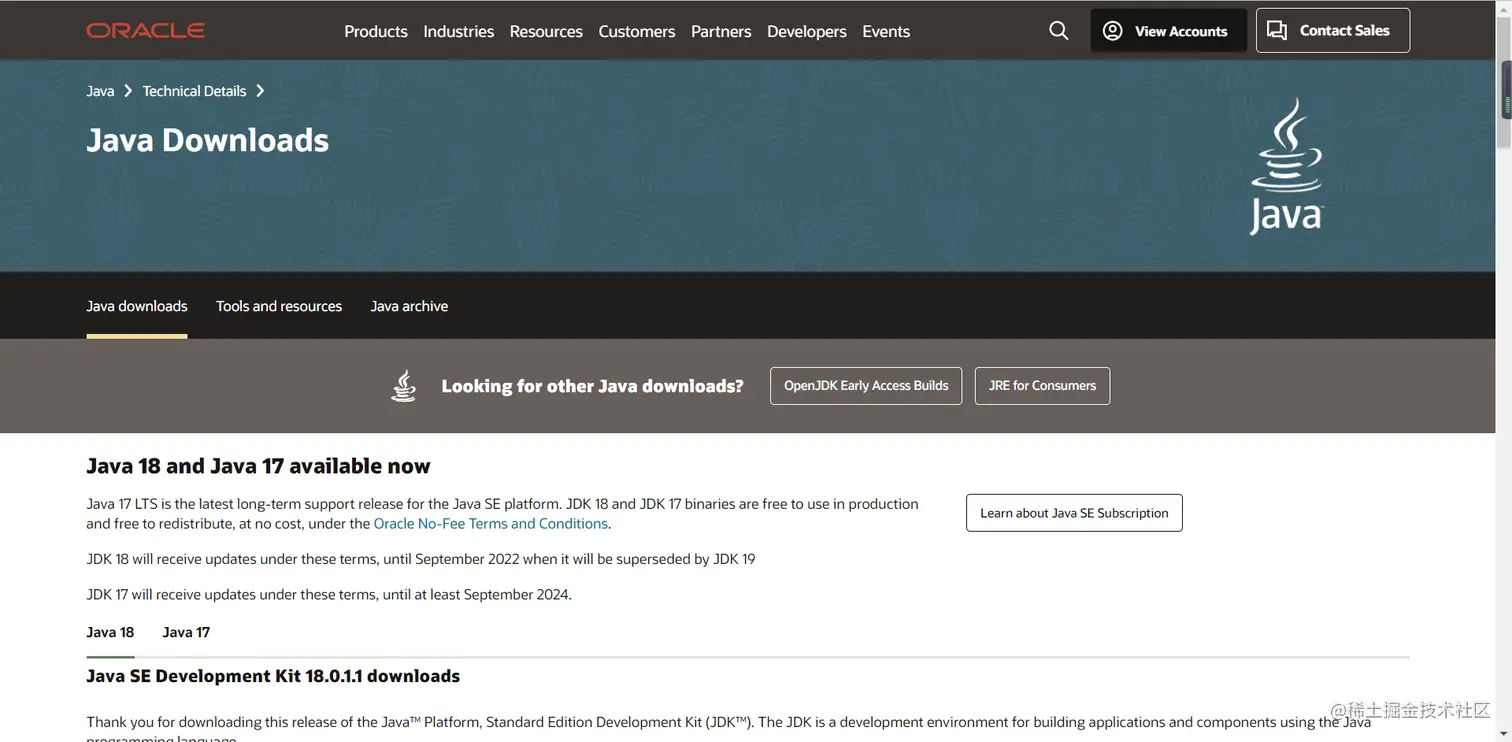Viewport: 1512px width, 742px height.
Task: Click the breadcrumb chevron after Java
Action: pos(128,91)
